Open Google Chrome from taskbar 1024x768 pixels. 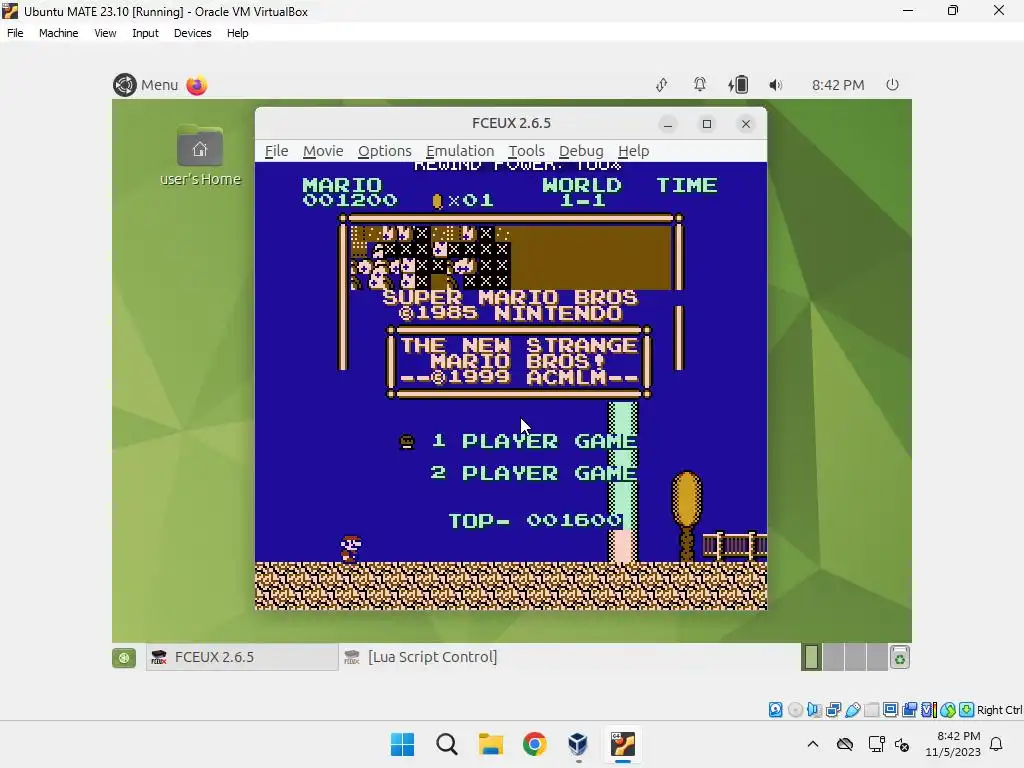point(534,744)
